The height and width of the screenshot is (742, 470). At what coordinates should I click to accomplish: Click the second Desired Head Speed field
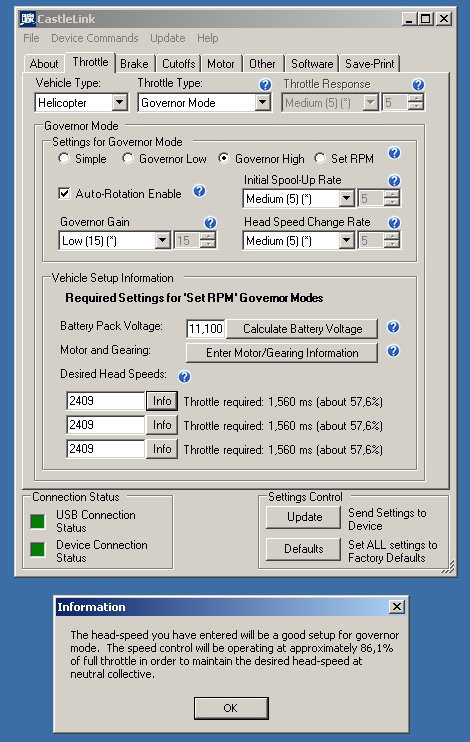(x=105, y=425)
